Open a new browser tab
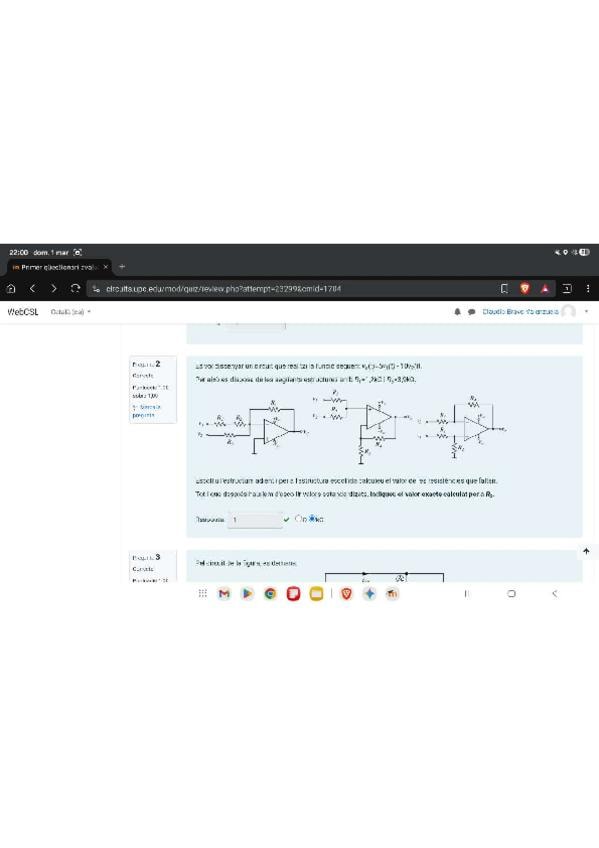The height and width of the screenshot is (848, 599). click(x=122, y=267)
